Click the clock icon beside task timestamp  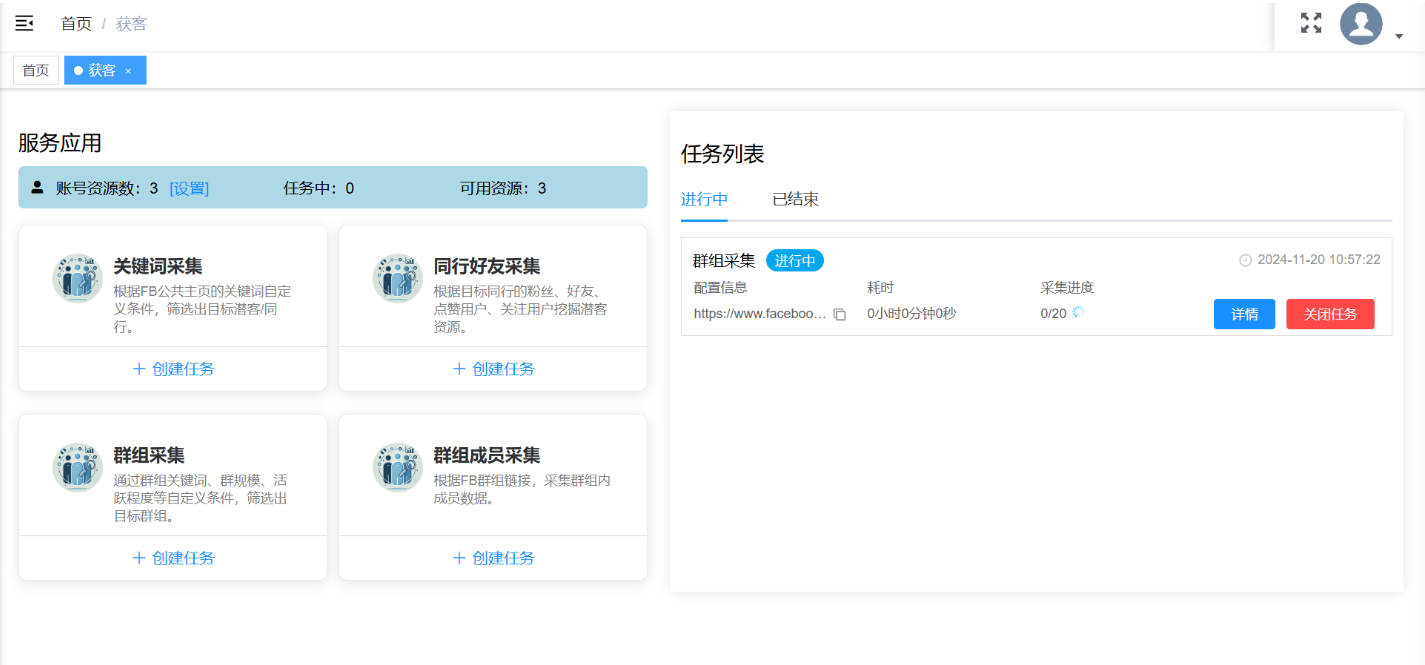1245,260
